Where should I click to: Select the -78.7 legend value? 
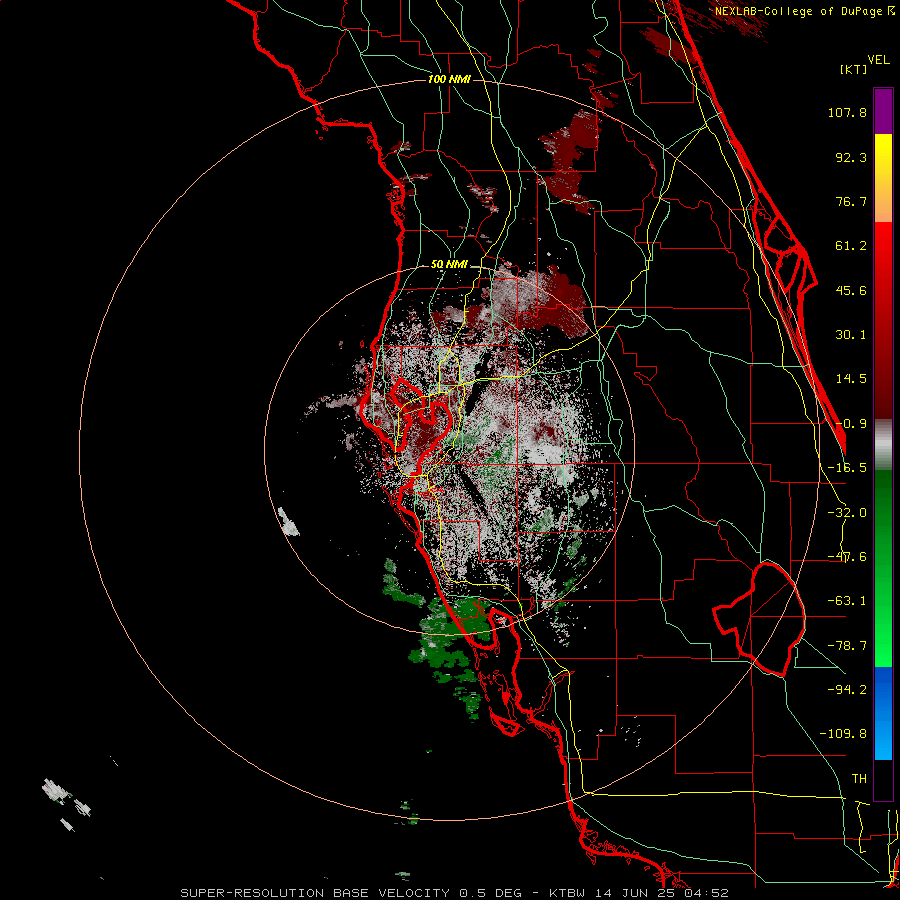(847, 646)
